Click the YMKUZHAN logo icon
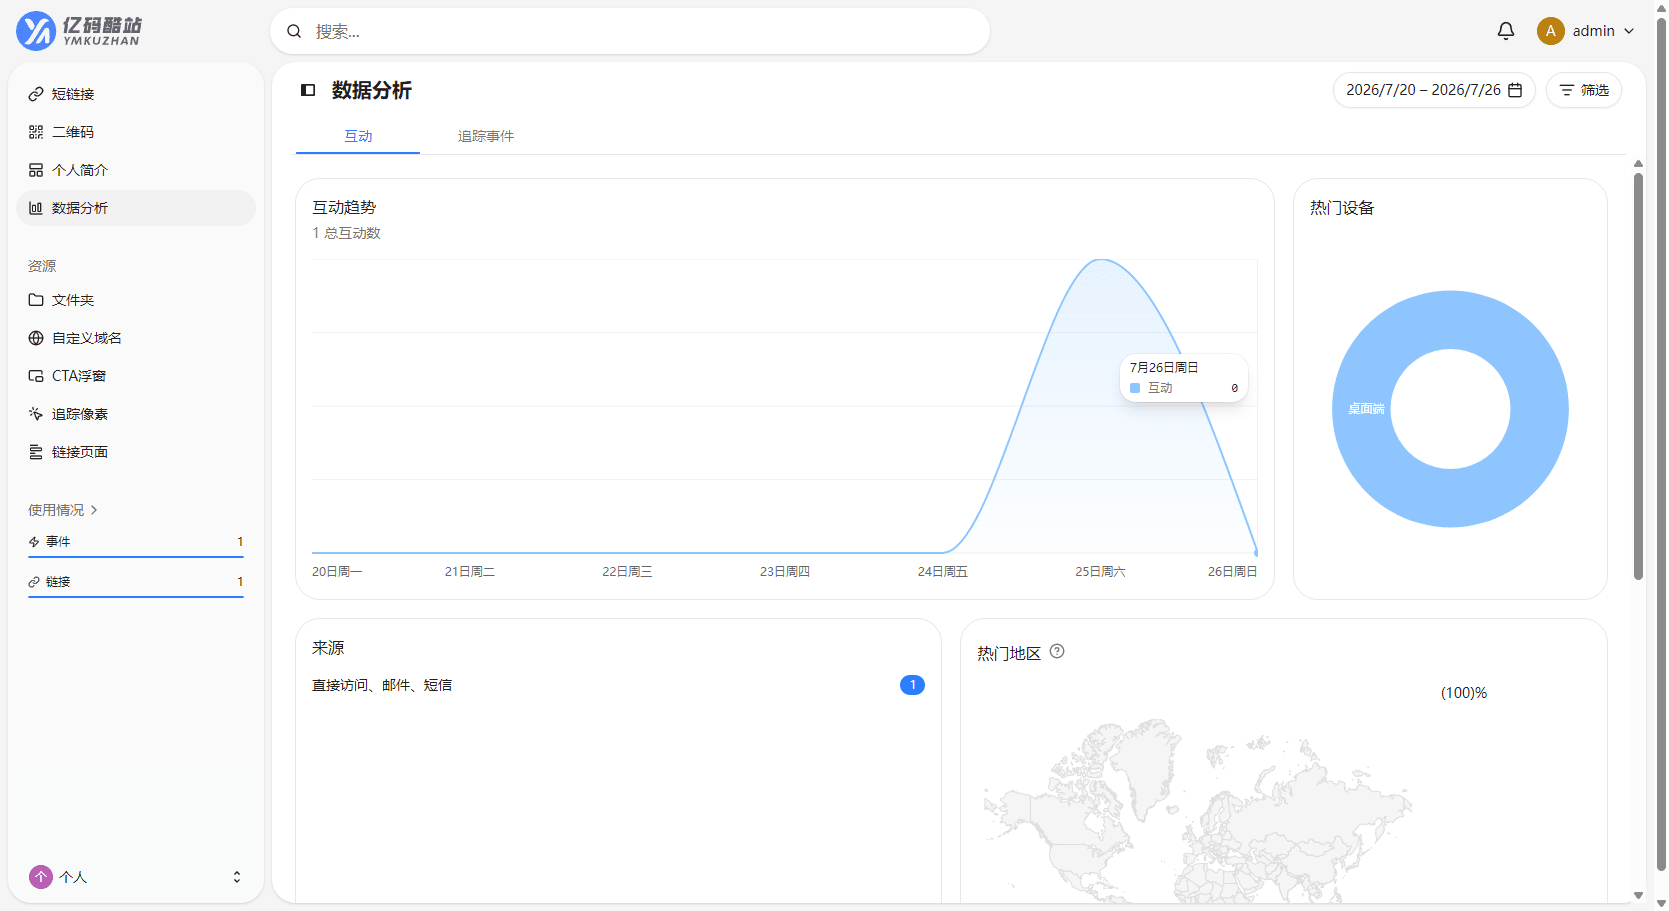 pyautogui.click(x=36, y=31)
